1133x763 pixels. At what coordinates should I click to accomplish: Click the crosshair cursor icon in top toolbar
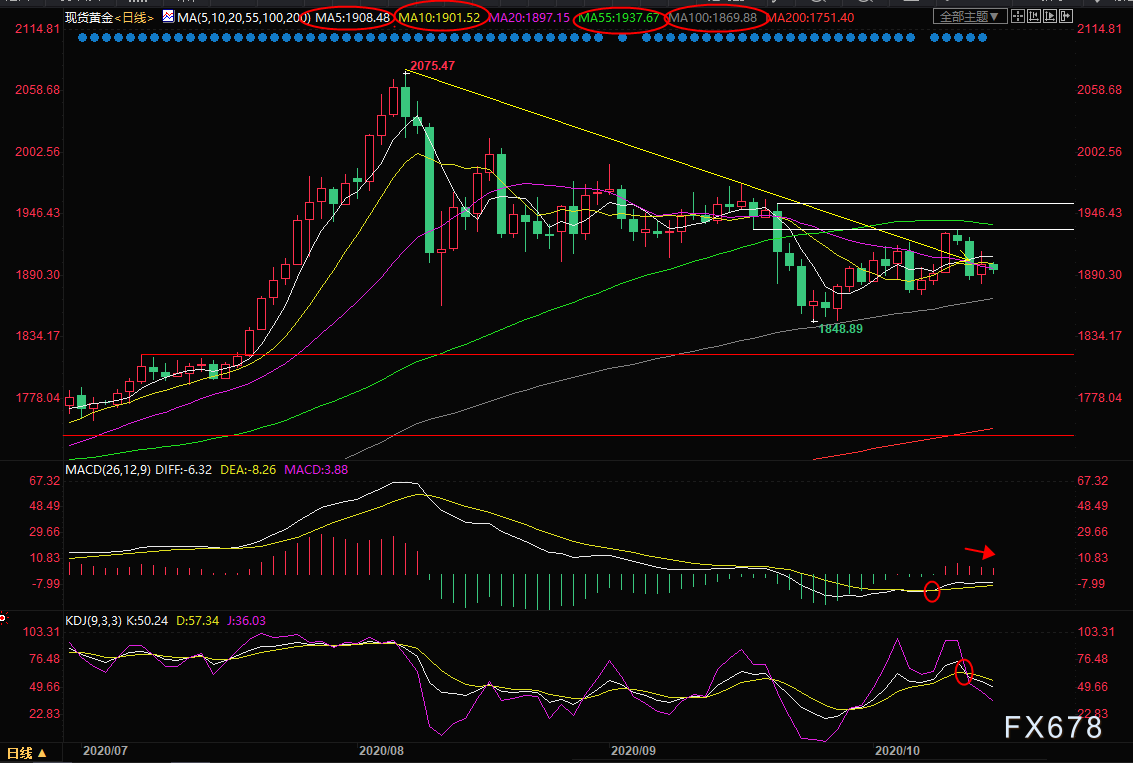[x=1016, y=17]
